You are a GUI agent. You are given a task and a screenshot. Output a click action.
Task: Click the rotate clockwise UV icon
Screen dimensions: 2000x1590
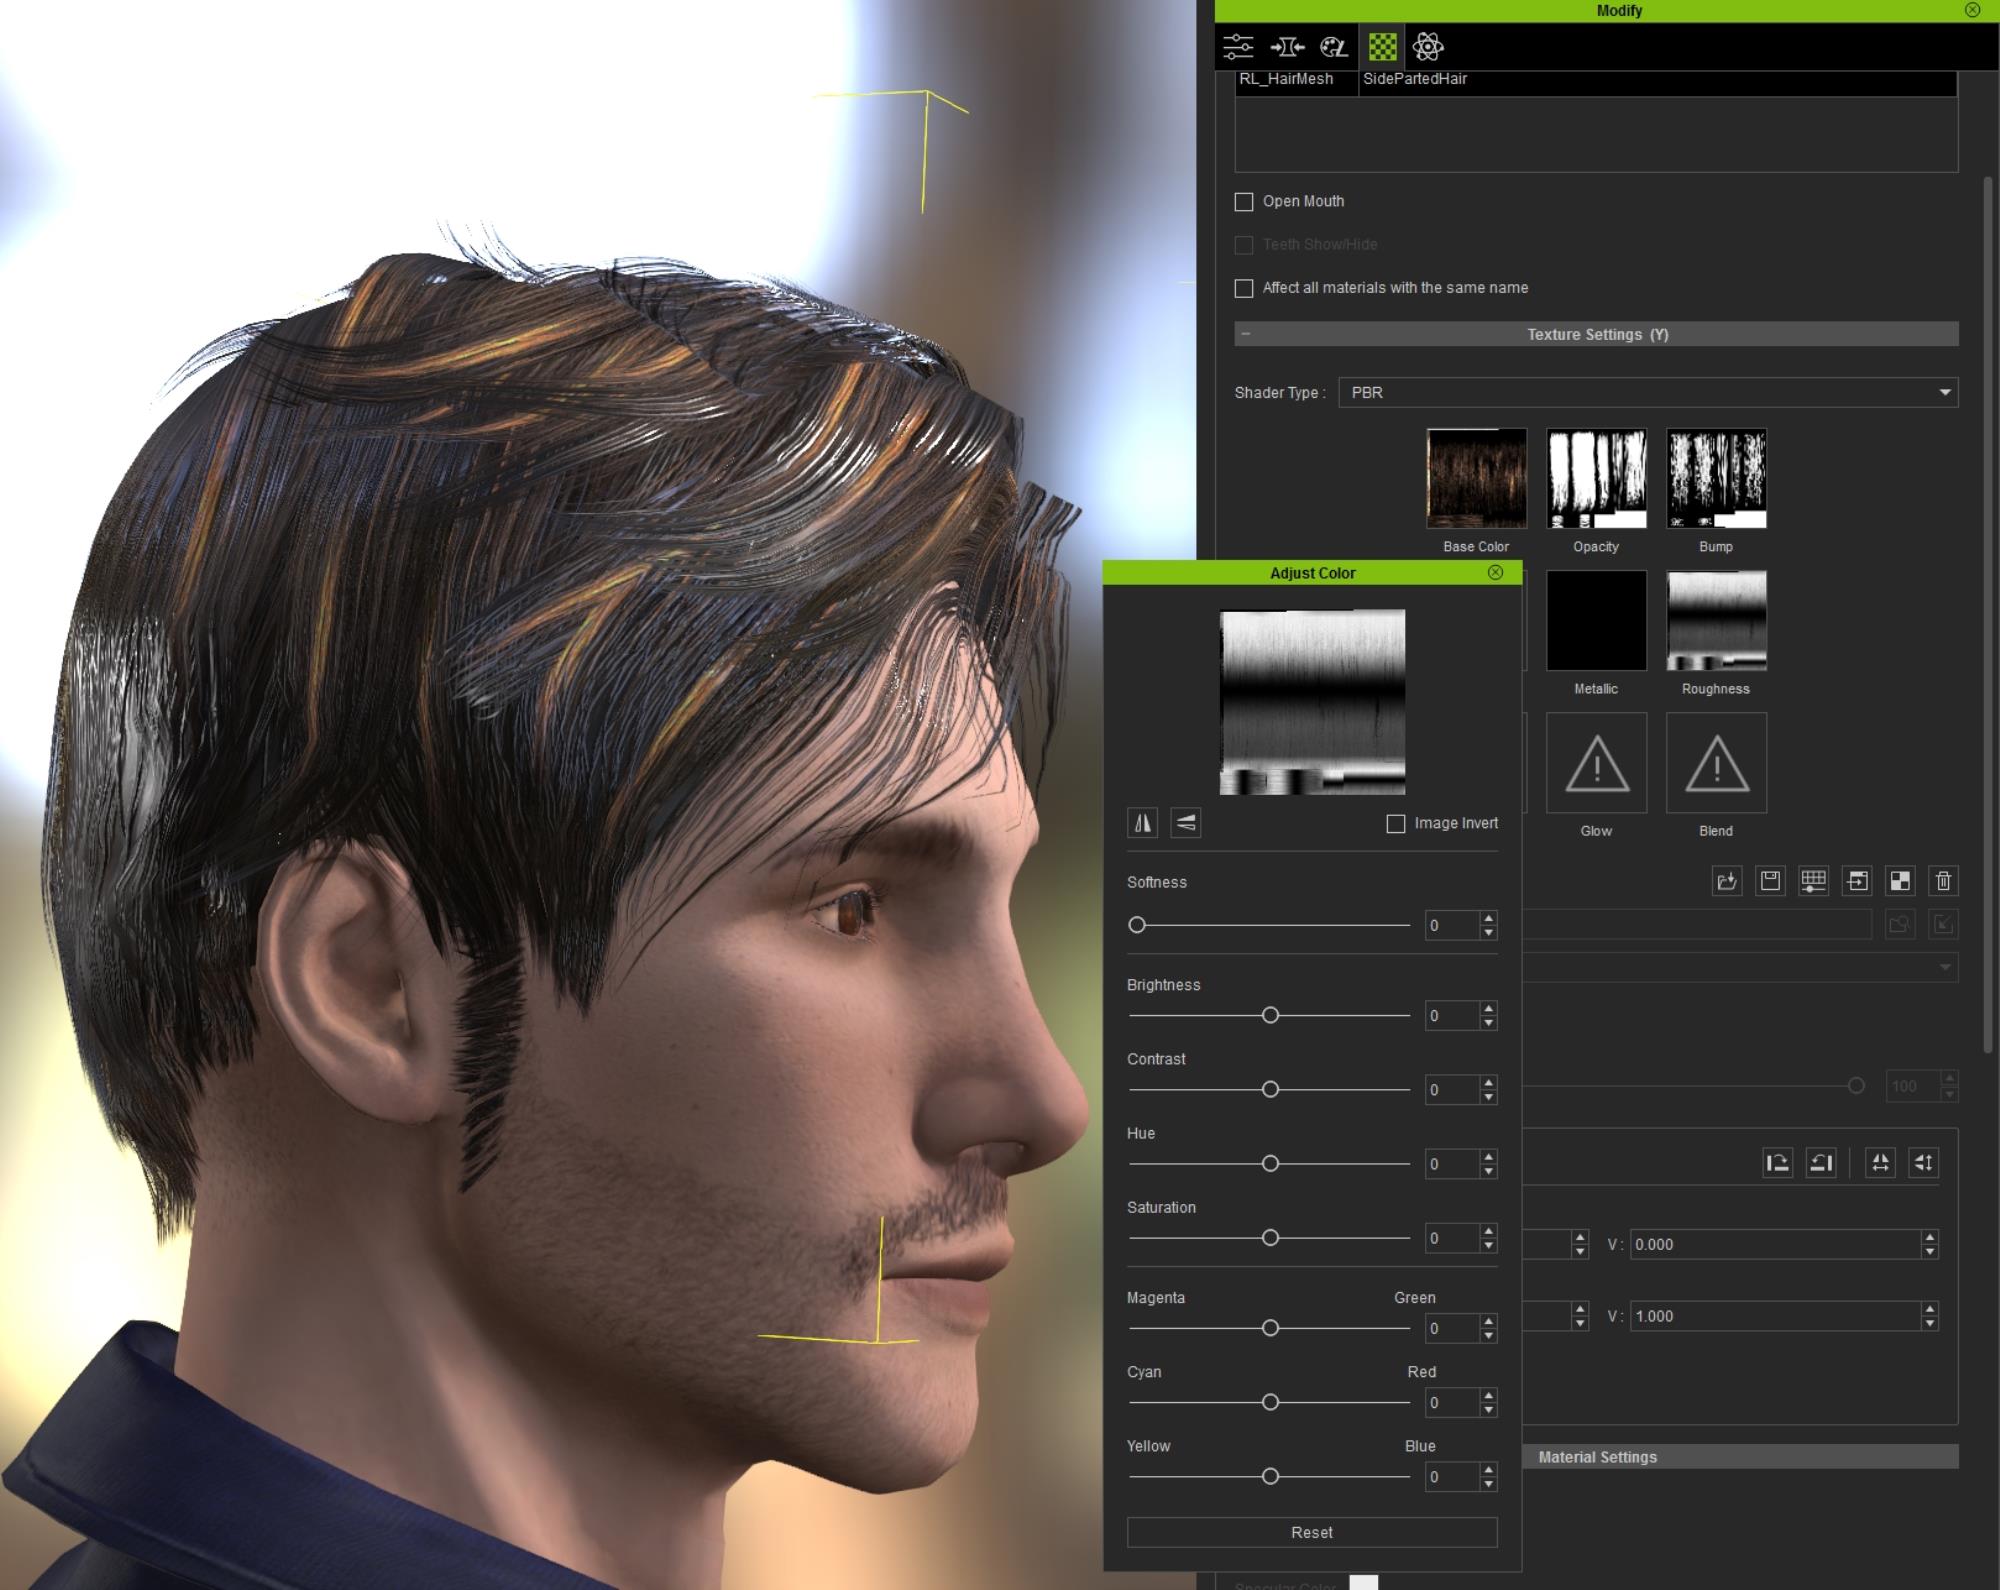[x=1777, y=1163]
